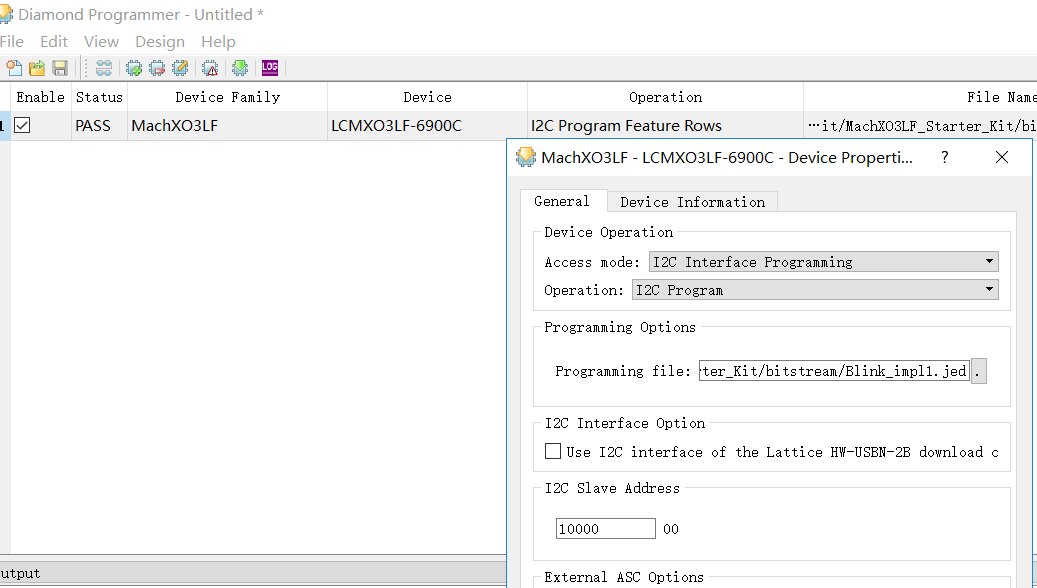Click the dialog help question mark
The width and height of the screenshot is (1037, 588).
(944, 157)
